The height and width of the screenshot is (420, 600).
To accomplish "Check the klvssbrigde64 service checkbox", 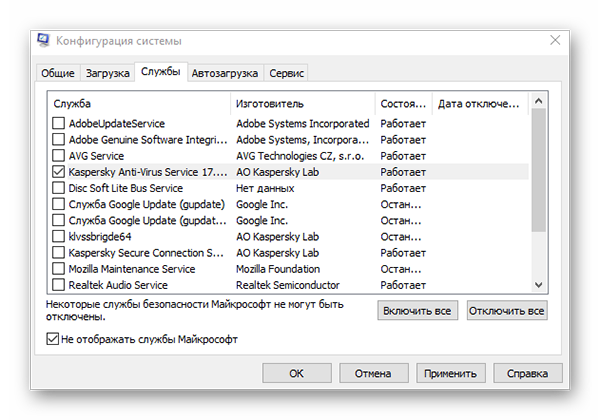I will (58, 236).
